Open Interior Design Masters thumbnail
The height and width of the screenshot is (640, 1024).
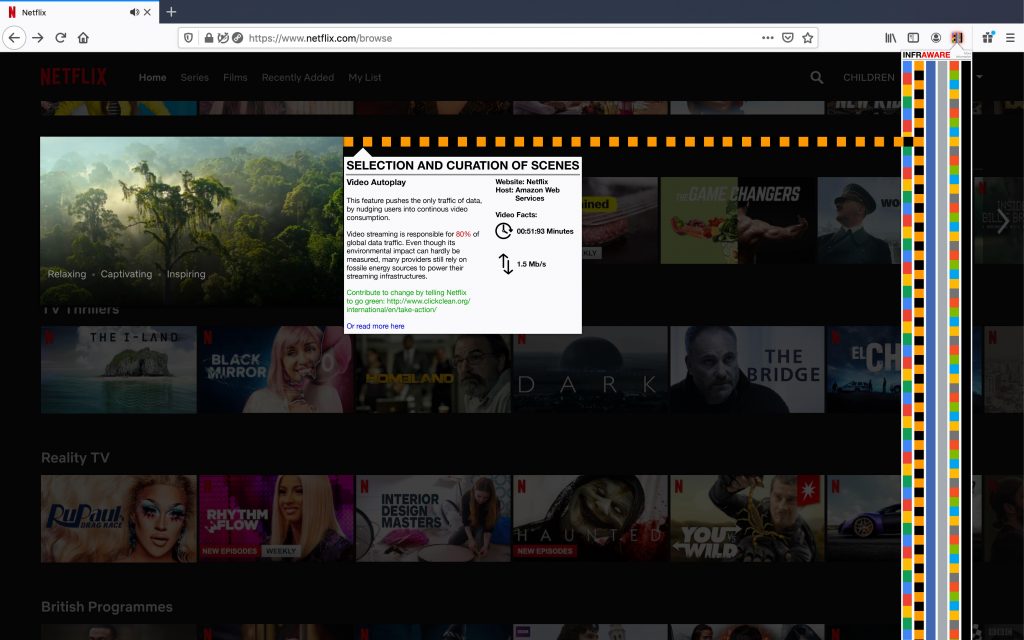coord(433,519)
